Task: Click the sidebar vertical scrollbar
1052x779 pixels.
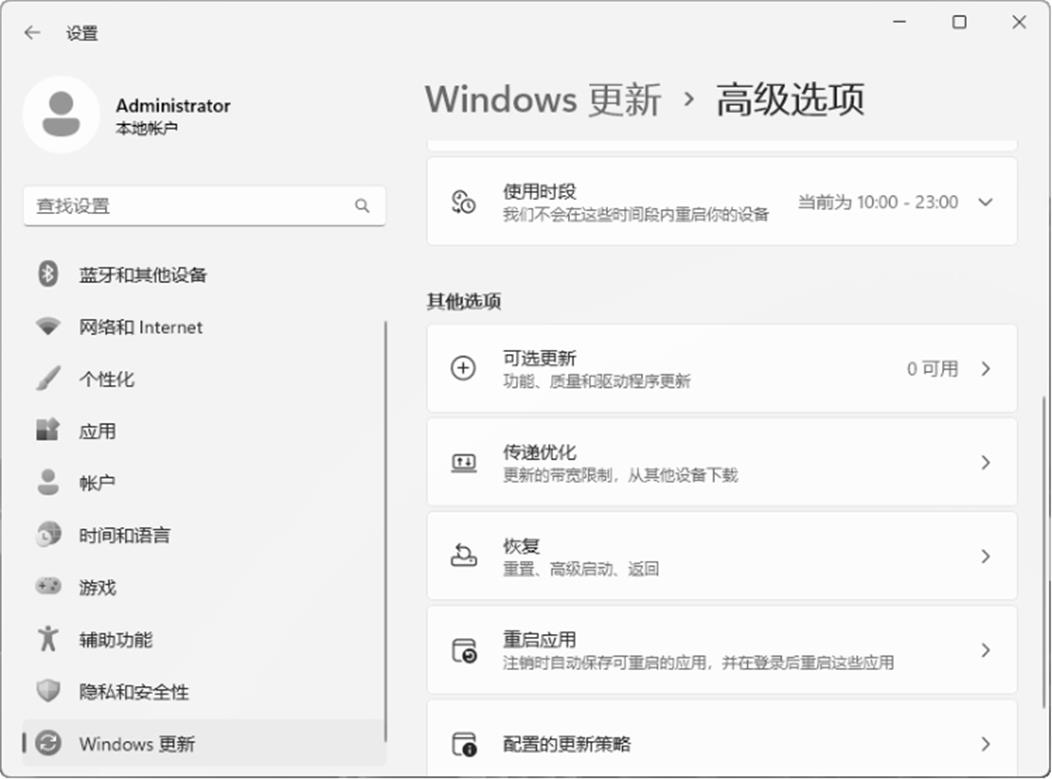Action: tap(386, 530)
